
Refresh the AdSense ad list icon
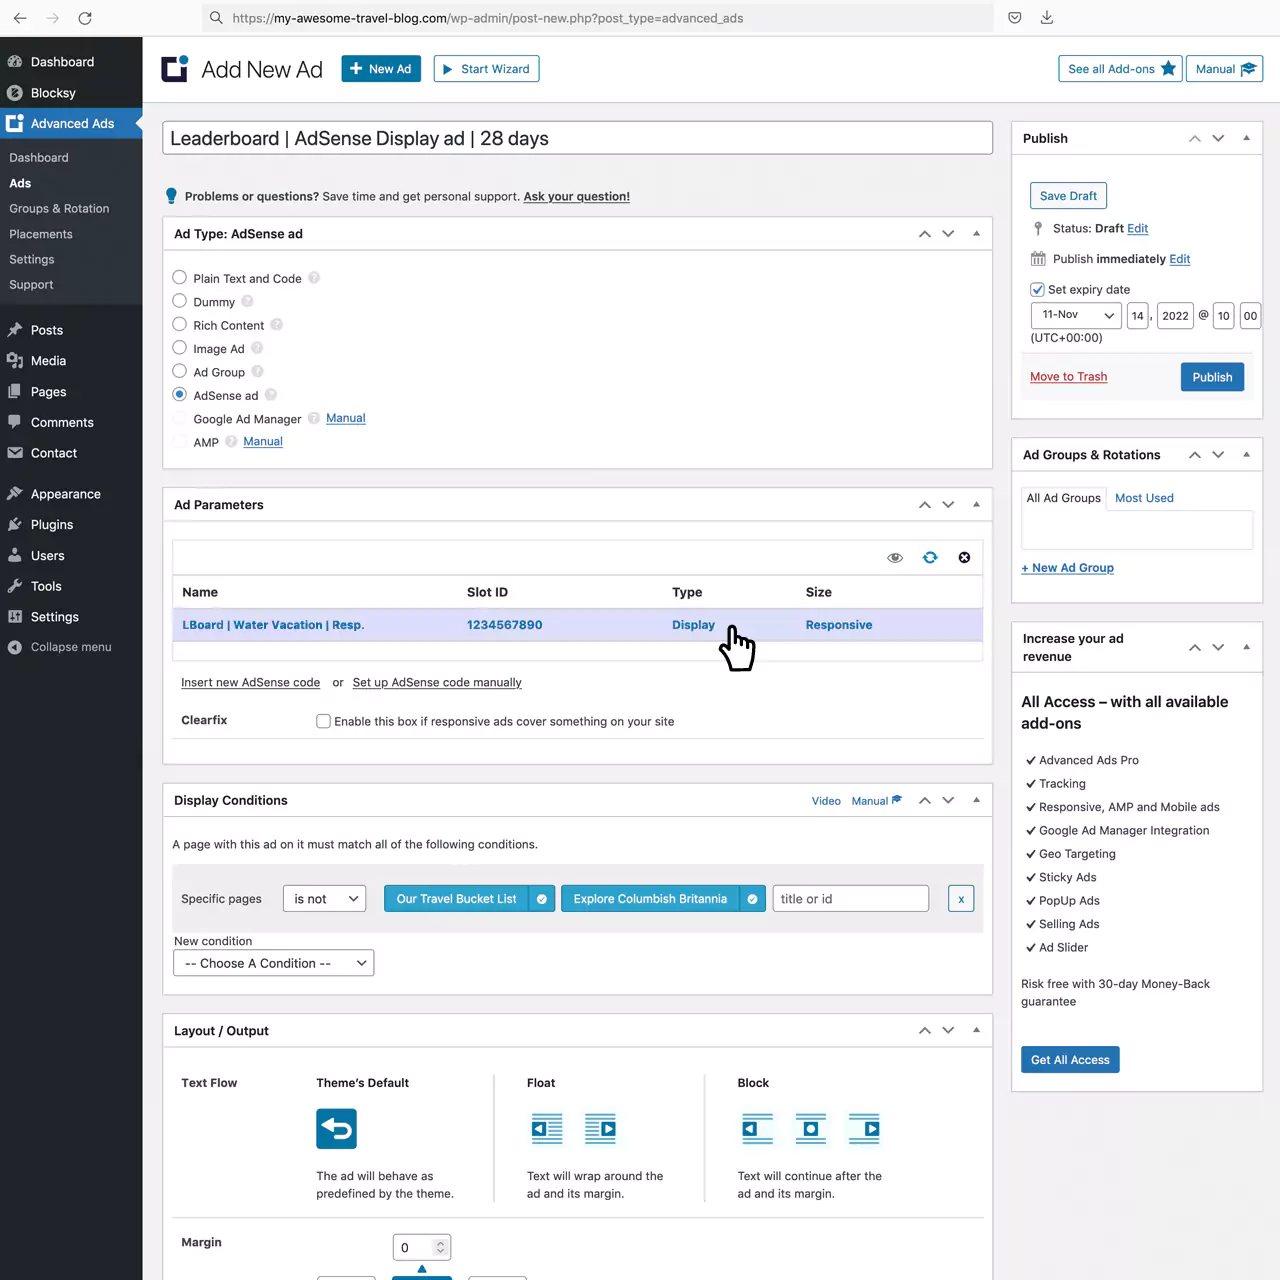pos(930,558)
